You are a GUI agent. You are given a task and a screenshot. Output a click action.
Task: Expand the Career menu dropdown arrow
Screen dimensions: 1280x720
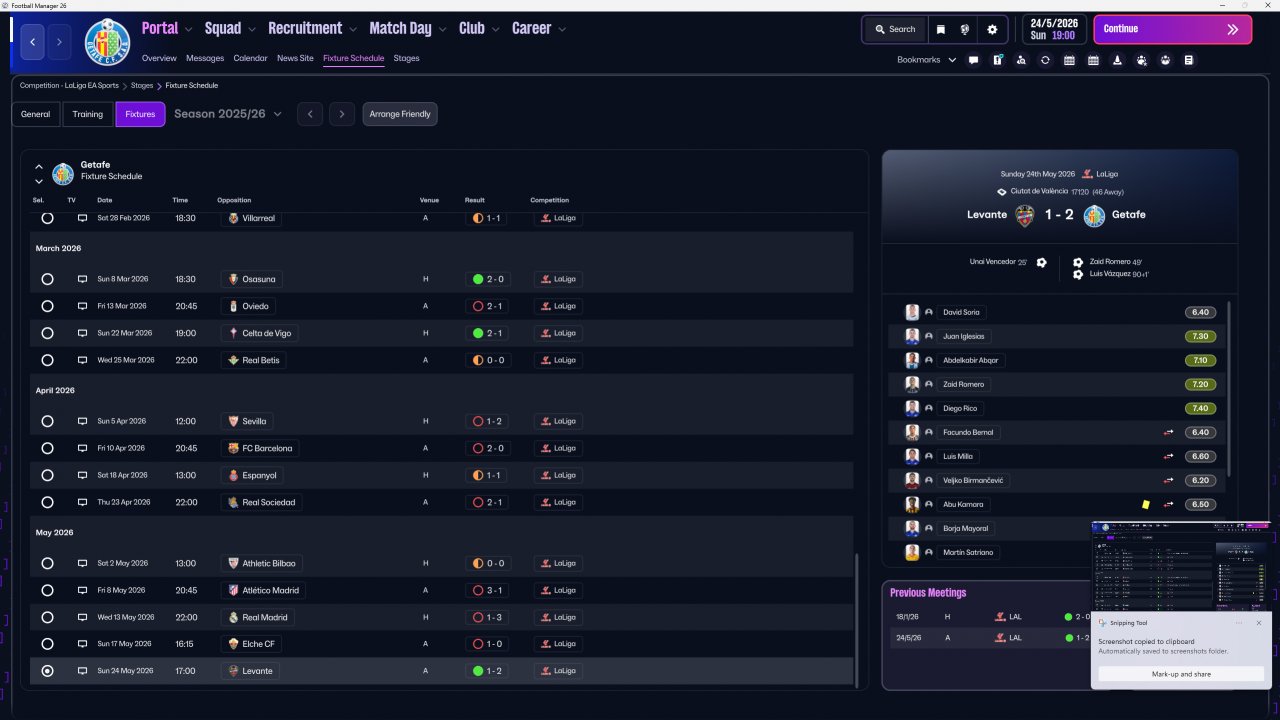[x=562, y=30]
